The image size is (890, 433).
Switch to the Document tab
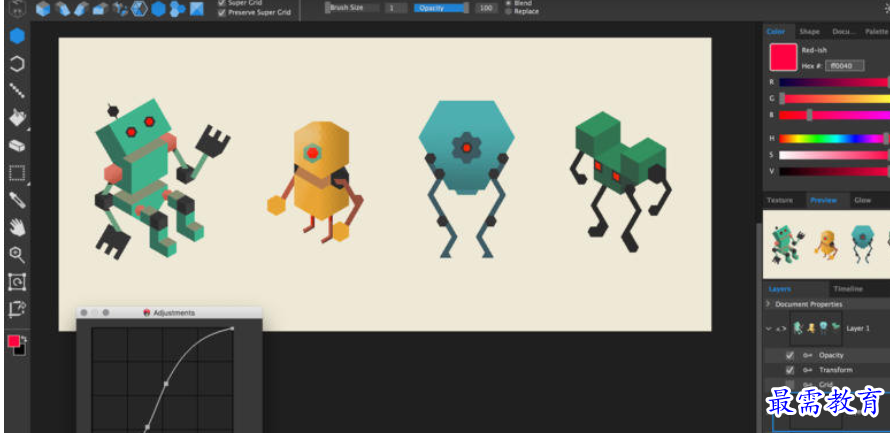843,32
